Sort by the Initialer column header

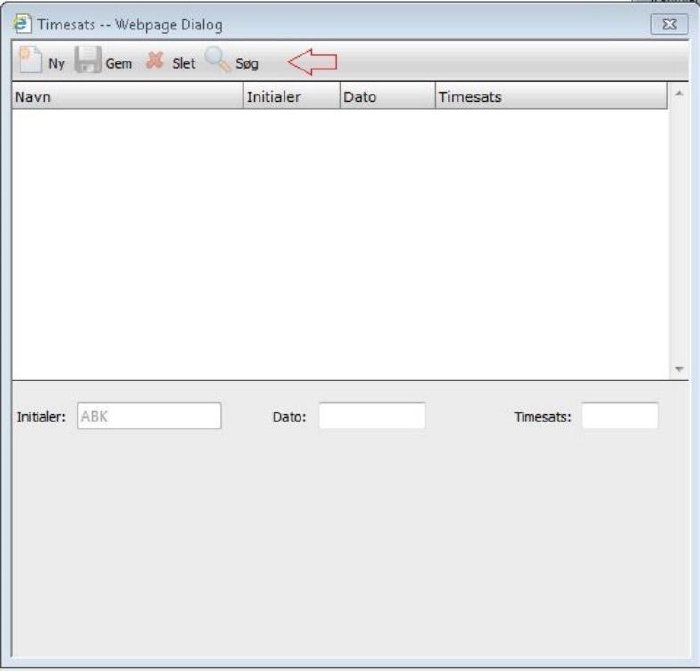(x=291, y=97)
